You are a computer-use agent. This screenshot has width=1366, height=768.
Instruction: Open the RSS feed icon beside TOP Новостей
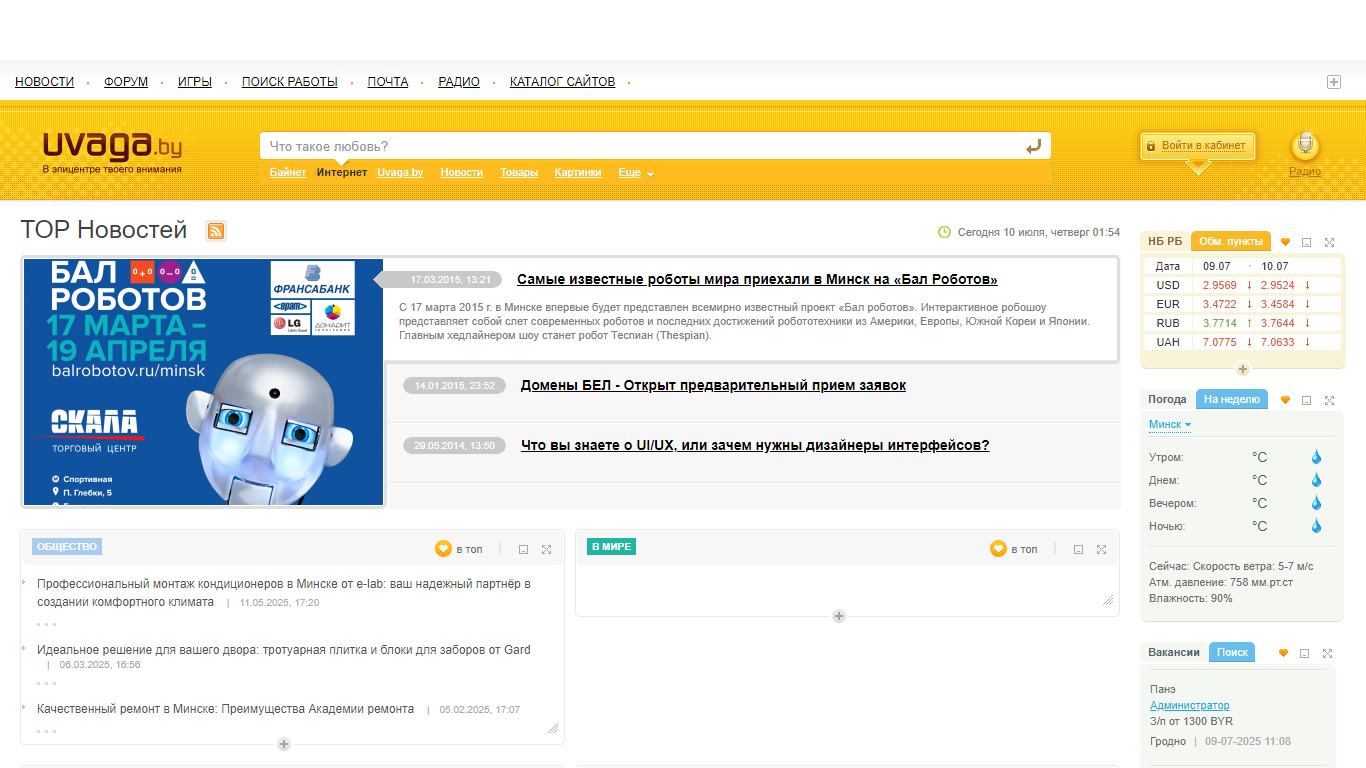216,231
